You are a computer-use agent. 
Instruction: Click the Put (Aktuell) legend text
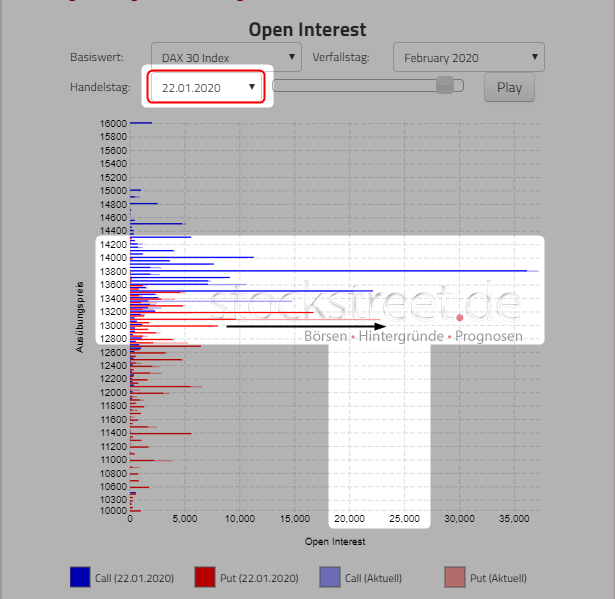(x=498, y=578)
